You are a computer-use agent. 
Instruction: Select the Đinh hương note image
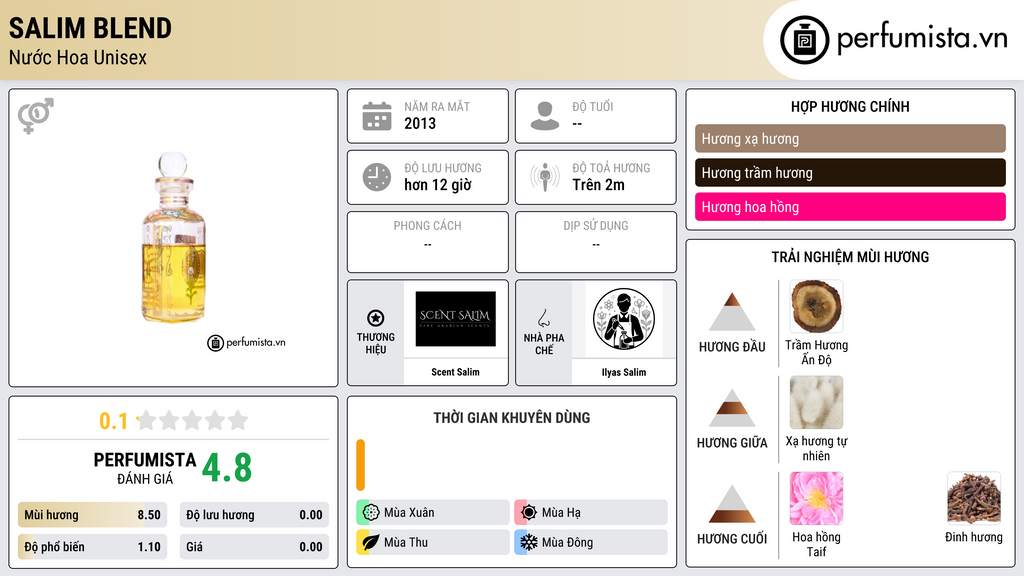[974, 498]
